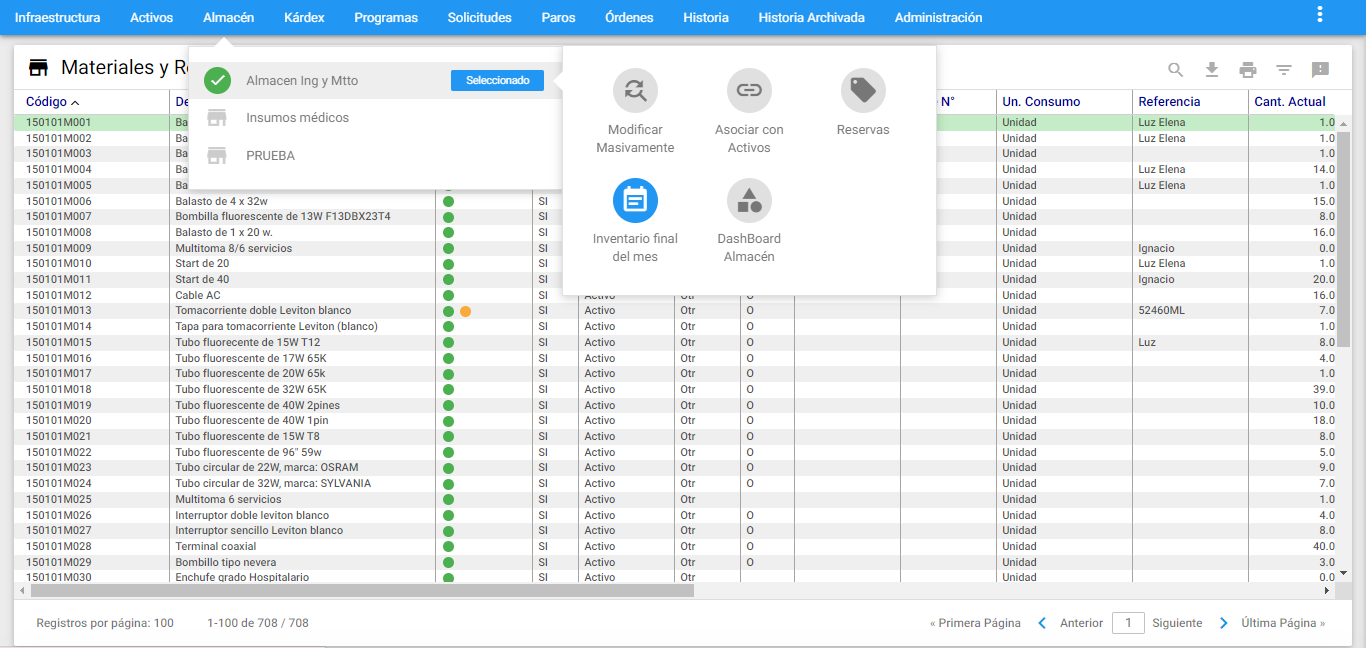Click Registros por página: 100
The height and width of the screenshot is (648, 1366).
[105, 623]
